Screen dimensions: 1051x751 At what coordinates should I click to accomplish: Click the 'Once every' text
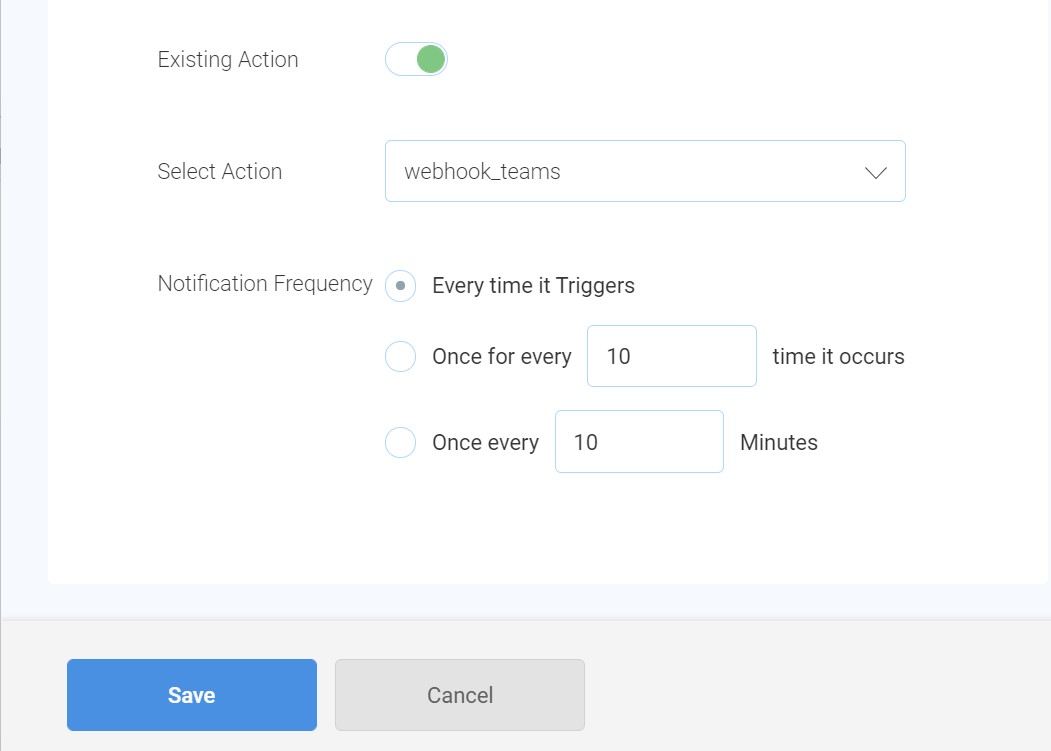click(x=486, y=443)
